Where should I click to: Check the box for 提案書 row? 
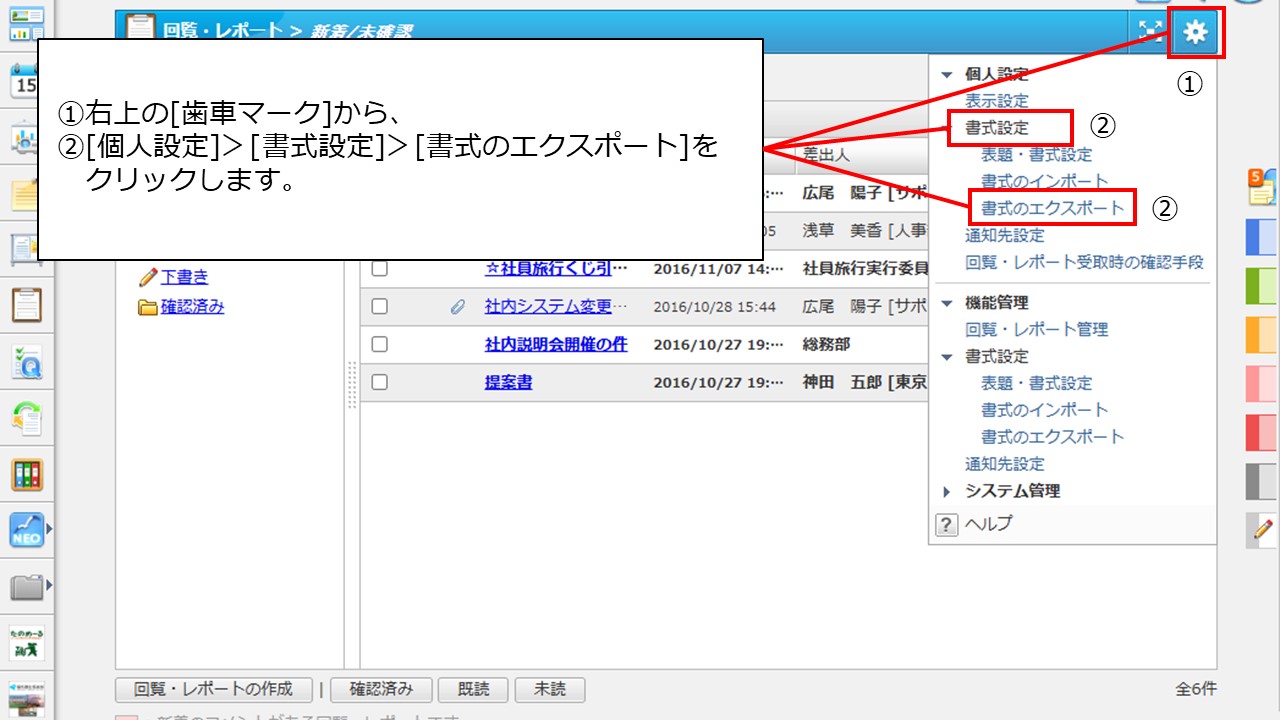(379, 382)
